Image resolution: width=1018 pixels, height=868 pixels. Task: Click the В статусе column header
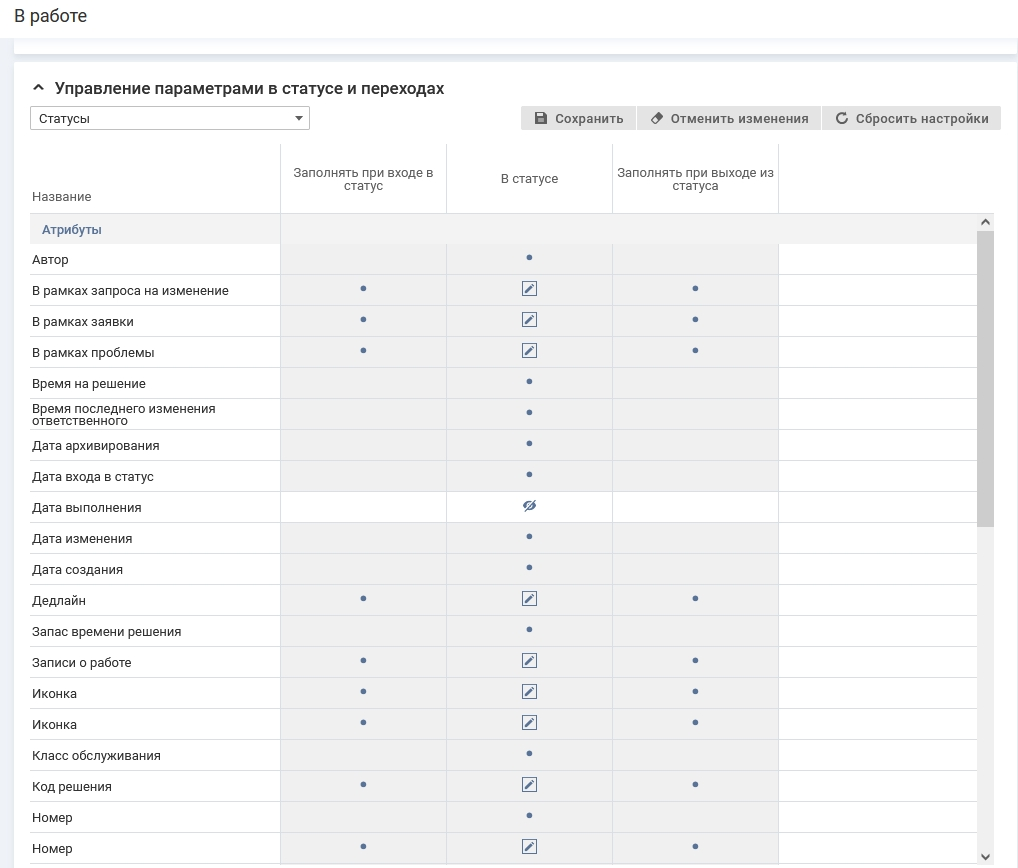pyautogui.click(x=529, y=179)
